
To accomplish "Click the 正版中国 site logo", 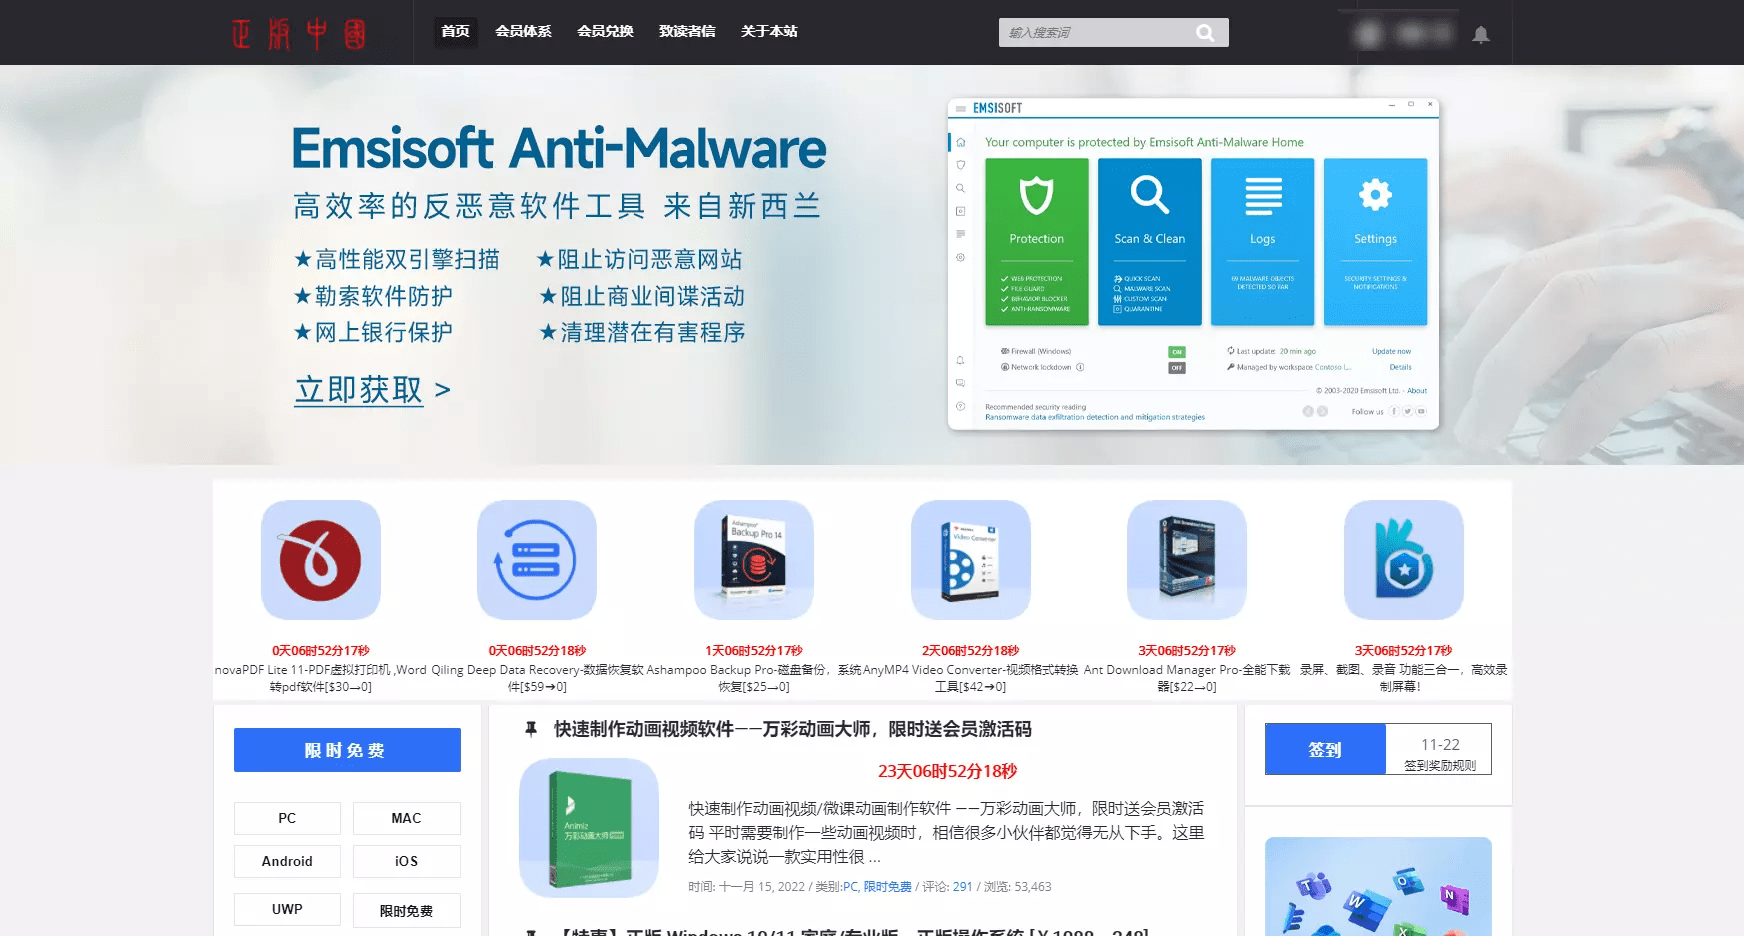I will click(299, 33).
